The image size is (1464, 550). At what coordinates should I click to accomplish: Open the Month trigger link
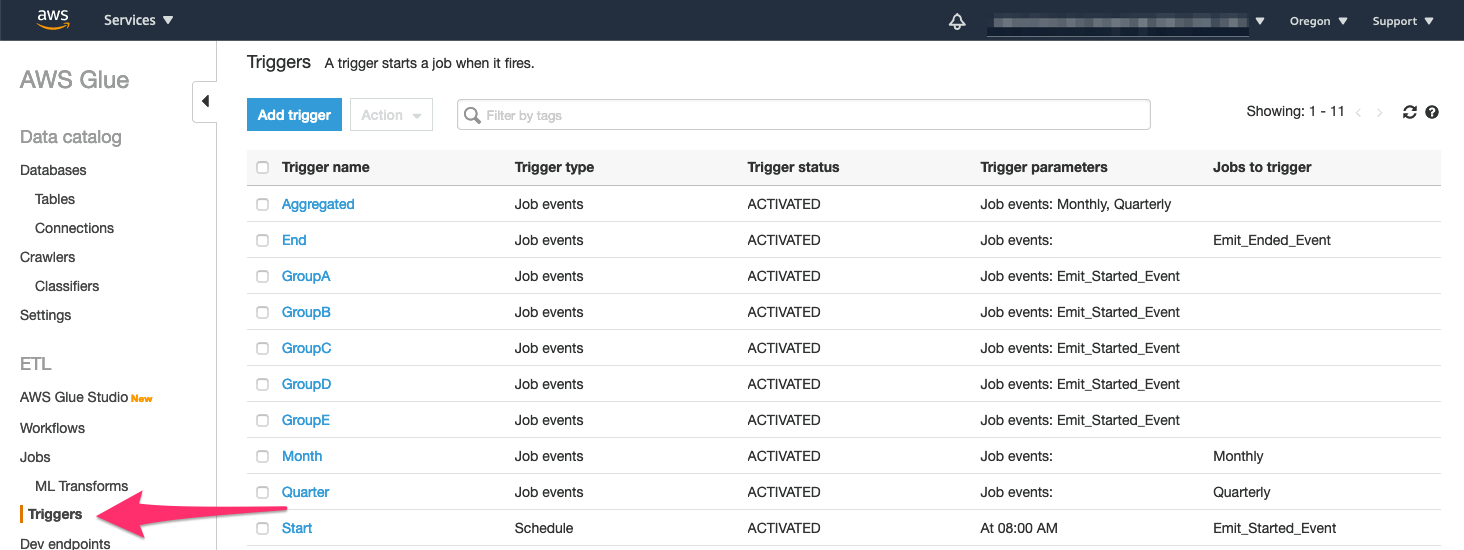click(302, 456)
